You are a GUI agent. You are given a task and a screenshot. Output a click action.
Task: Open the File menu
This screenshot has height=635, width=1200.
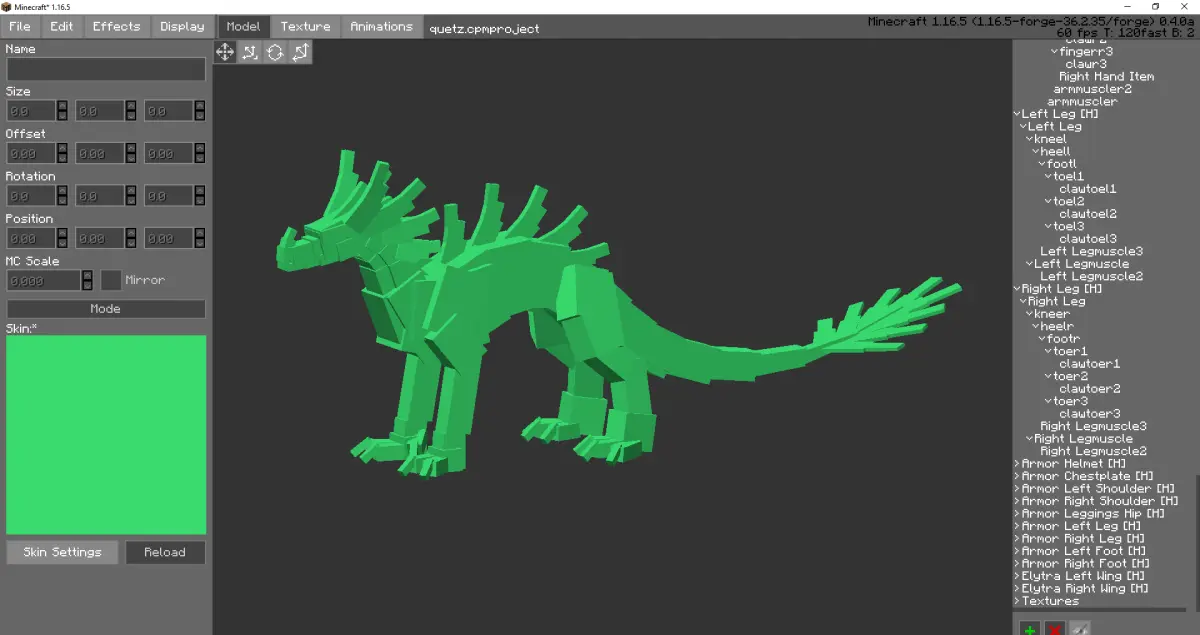pyautogui.click(x=20, y=27)
